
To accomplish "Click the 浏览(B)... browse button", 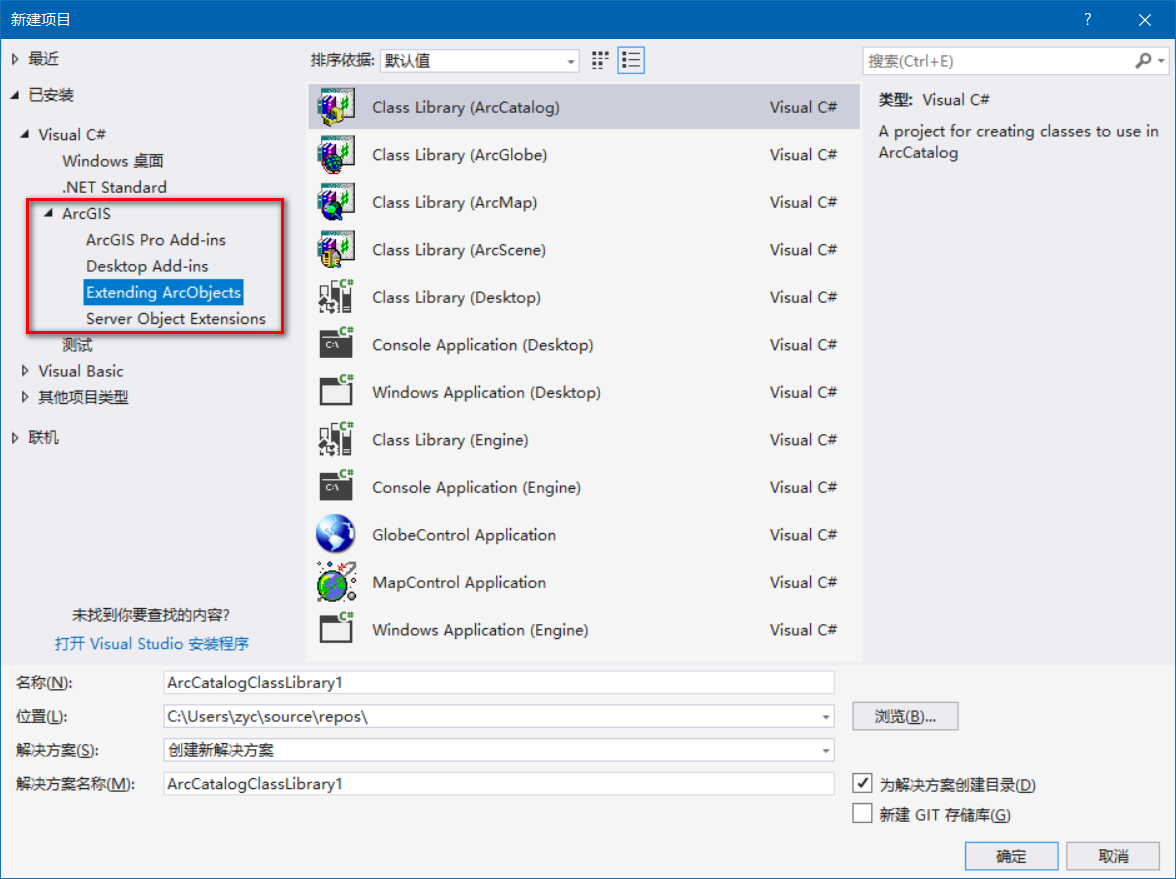I will [904, 716].
